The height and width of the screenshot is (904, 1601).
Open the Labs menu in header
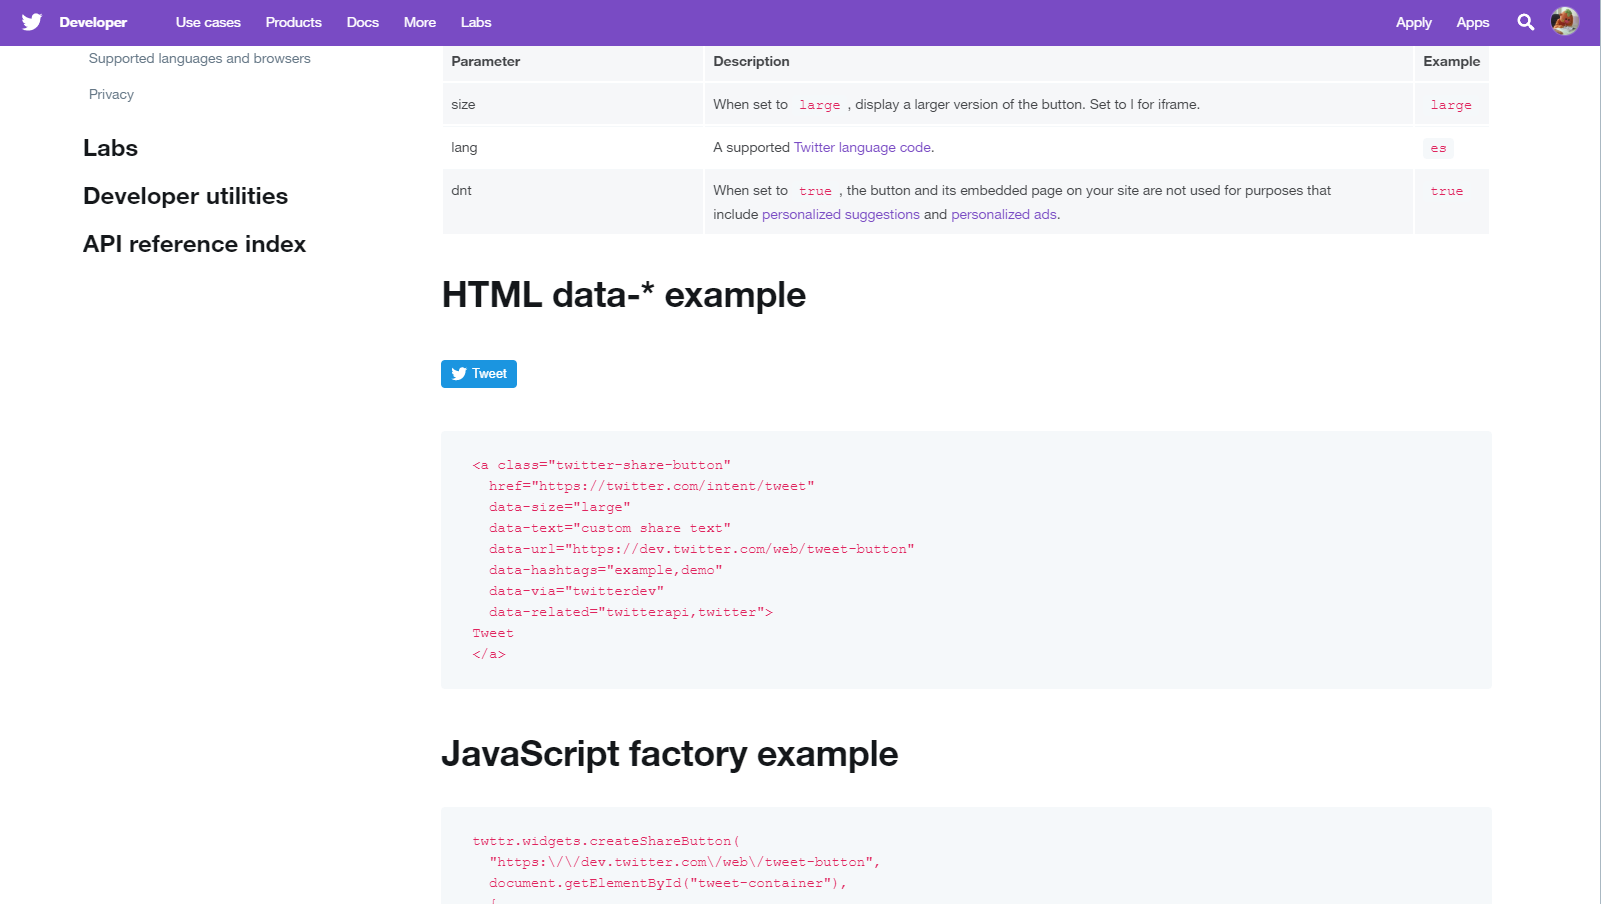[476, 22]
